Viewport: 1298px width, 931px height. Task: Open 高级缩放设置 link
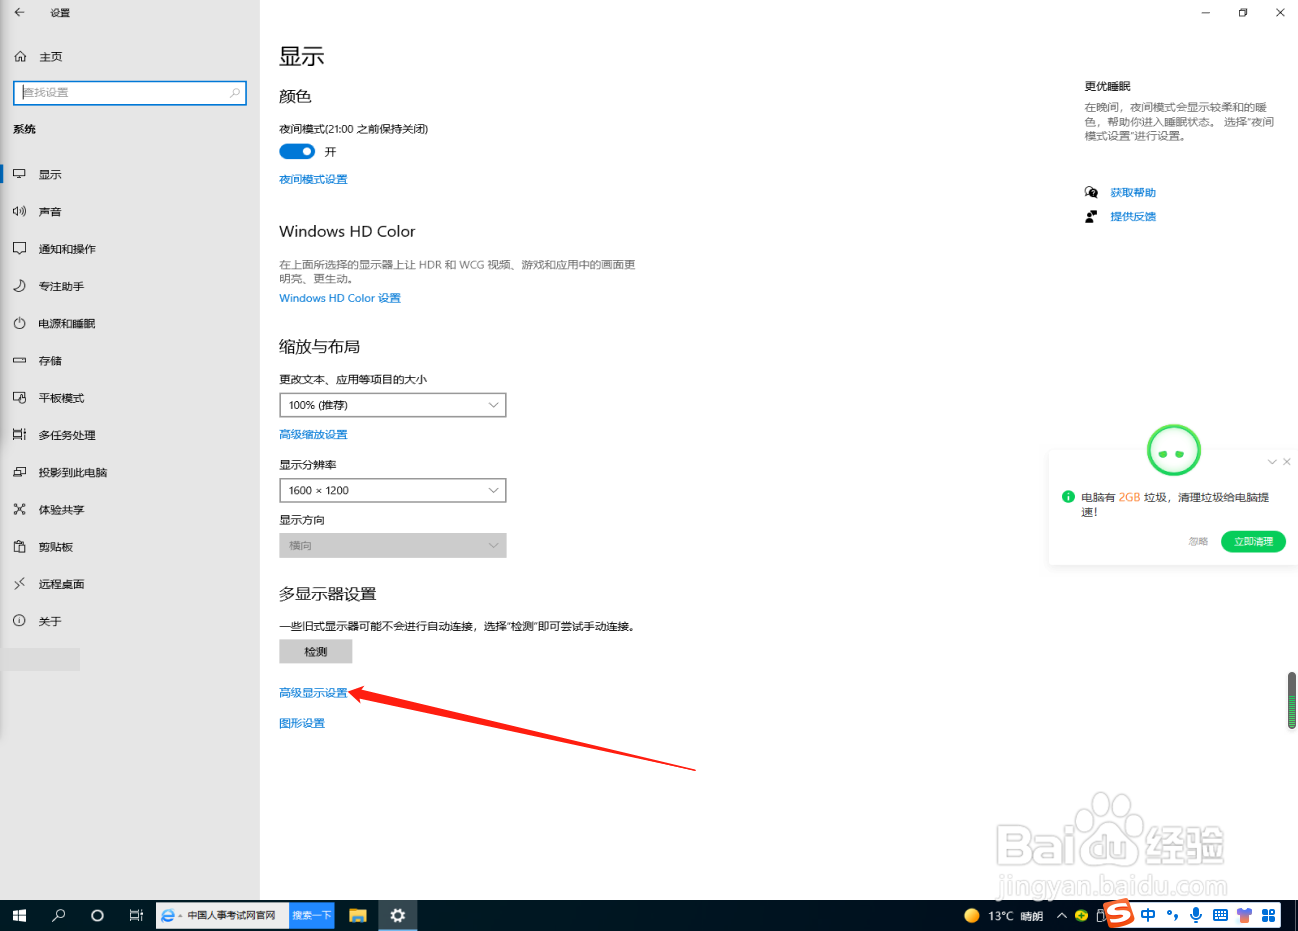(313, 435)
